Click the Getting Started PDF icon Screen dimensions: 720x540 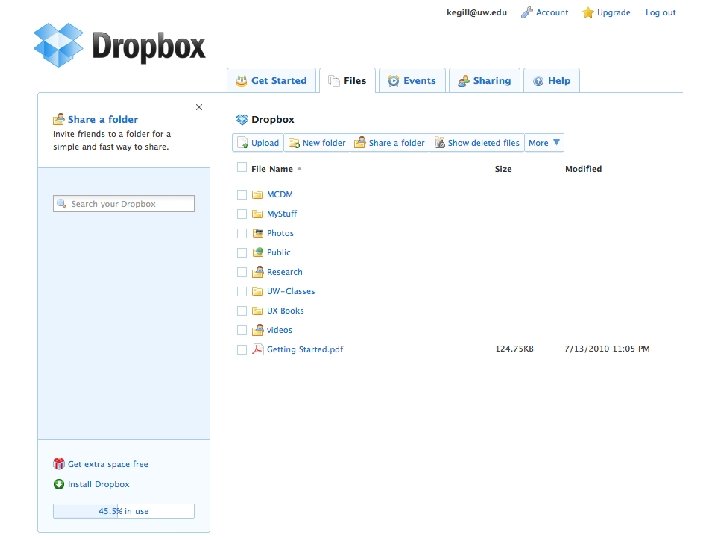pos(258,349)
